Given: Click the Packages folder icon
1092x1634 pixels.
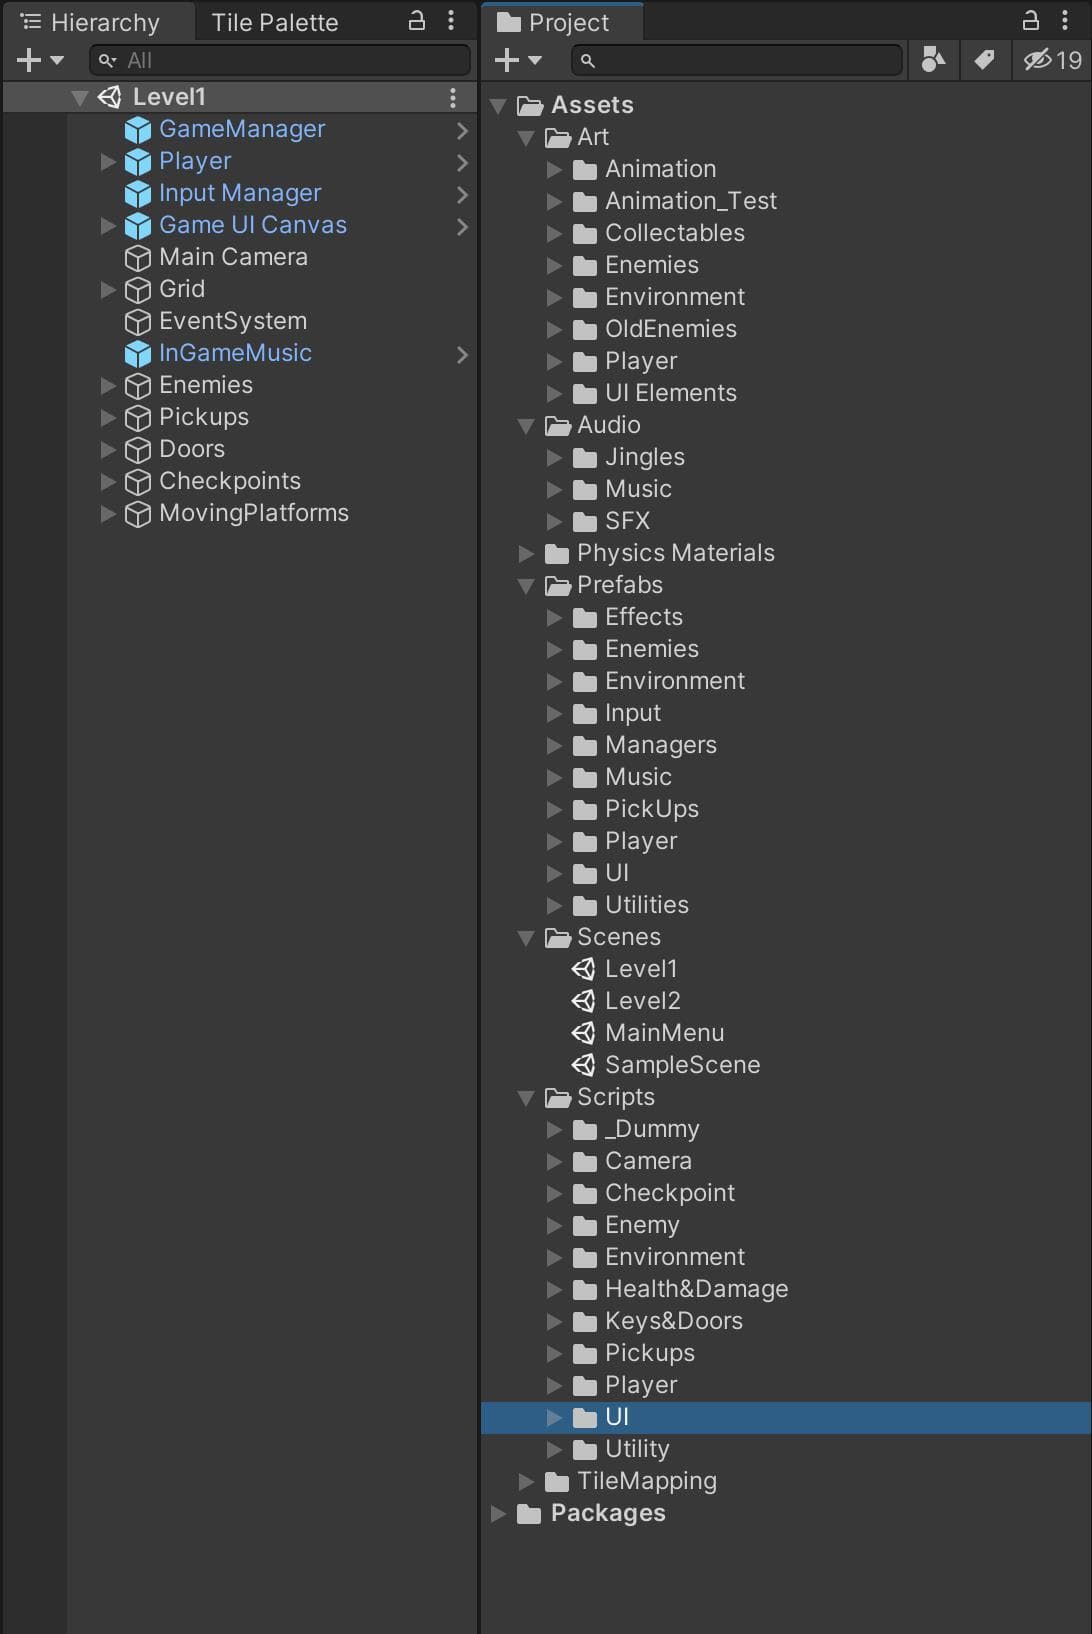Looking at the screenshot, I should click(x=529, y=1514).
